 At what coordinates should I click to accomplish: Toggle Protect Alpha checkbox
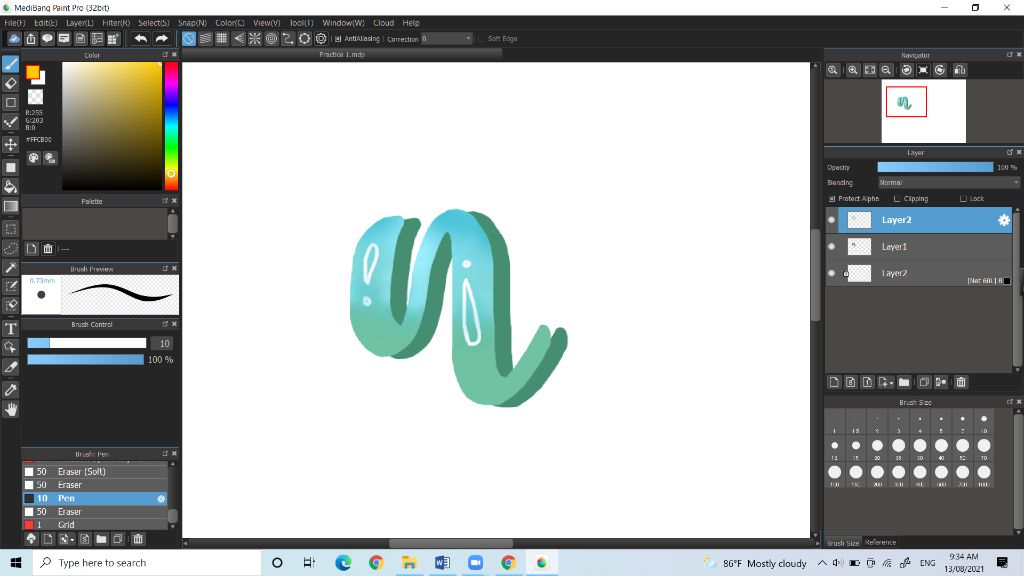pyautogui.click(x=832, y=199)
